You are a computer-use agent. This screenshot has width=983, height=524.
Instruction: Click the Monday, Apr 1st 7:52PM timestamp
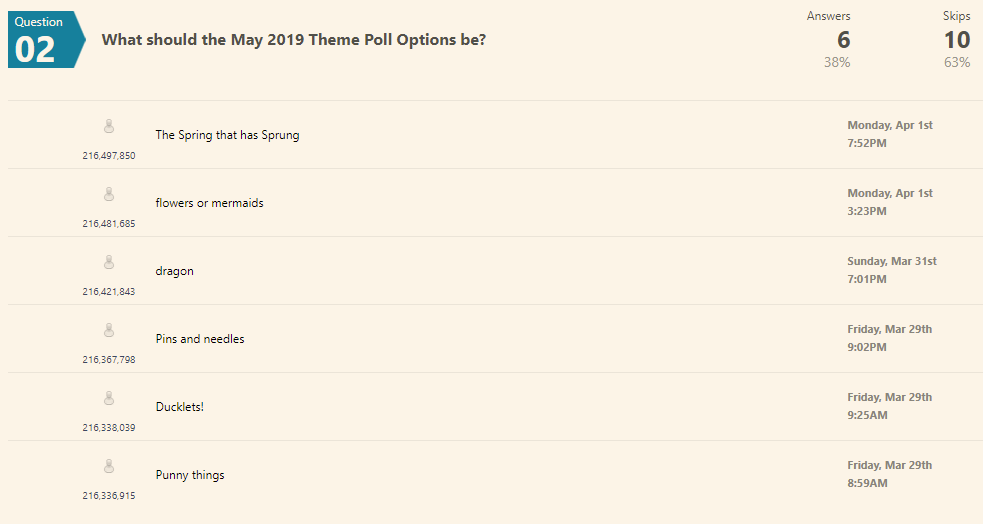[x=890, y=134]
